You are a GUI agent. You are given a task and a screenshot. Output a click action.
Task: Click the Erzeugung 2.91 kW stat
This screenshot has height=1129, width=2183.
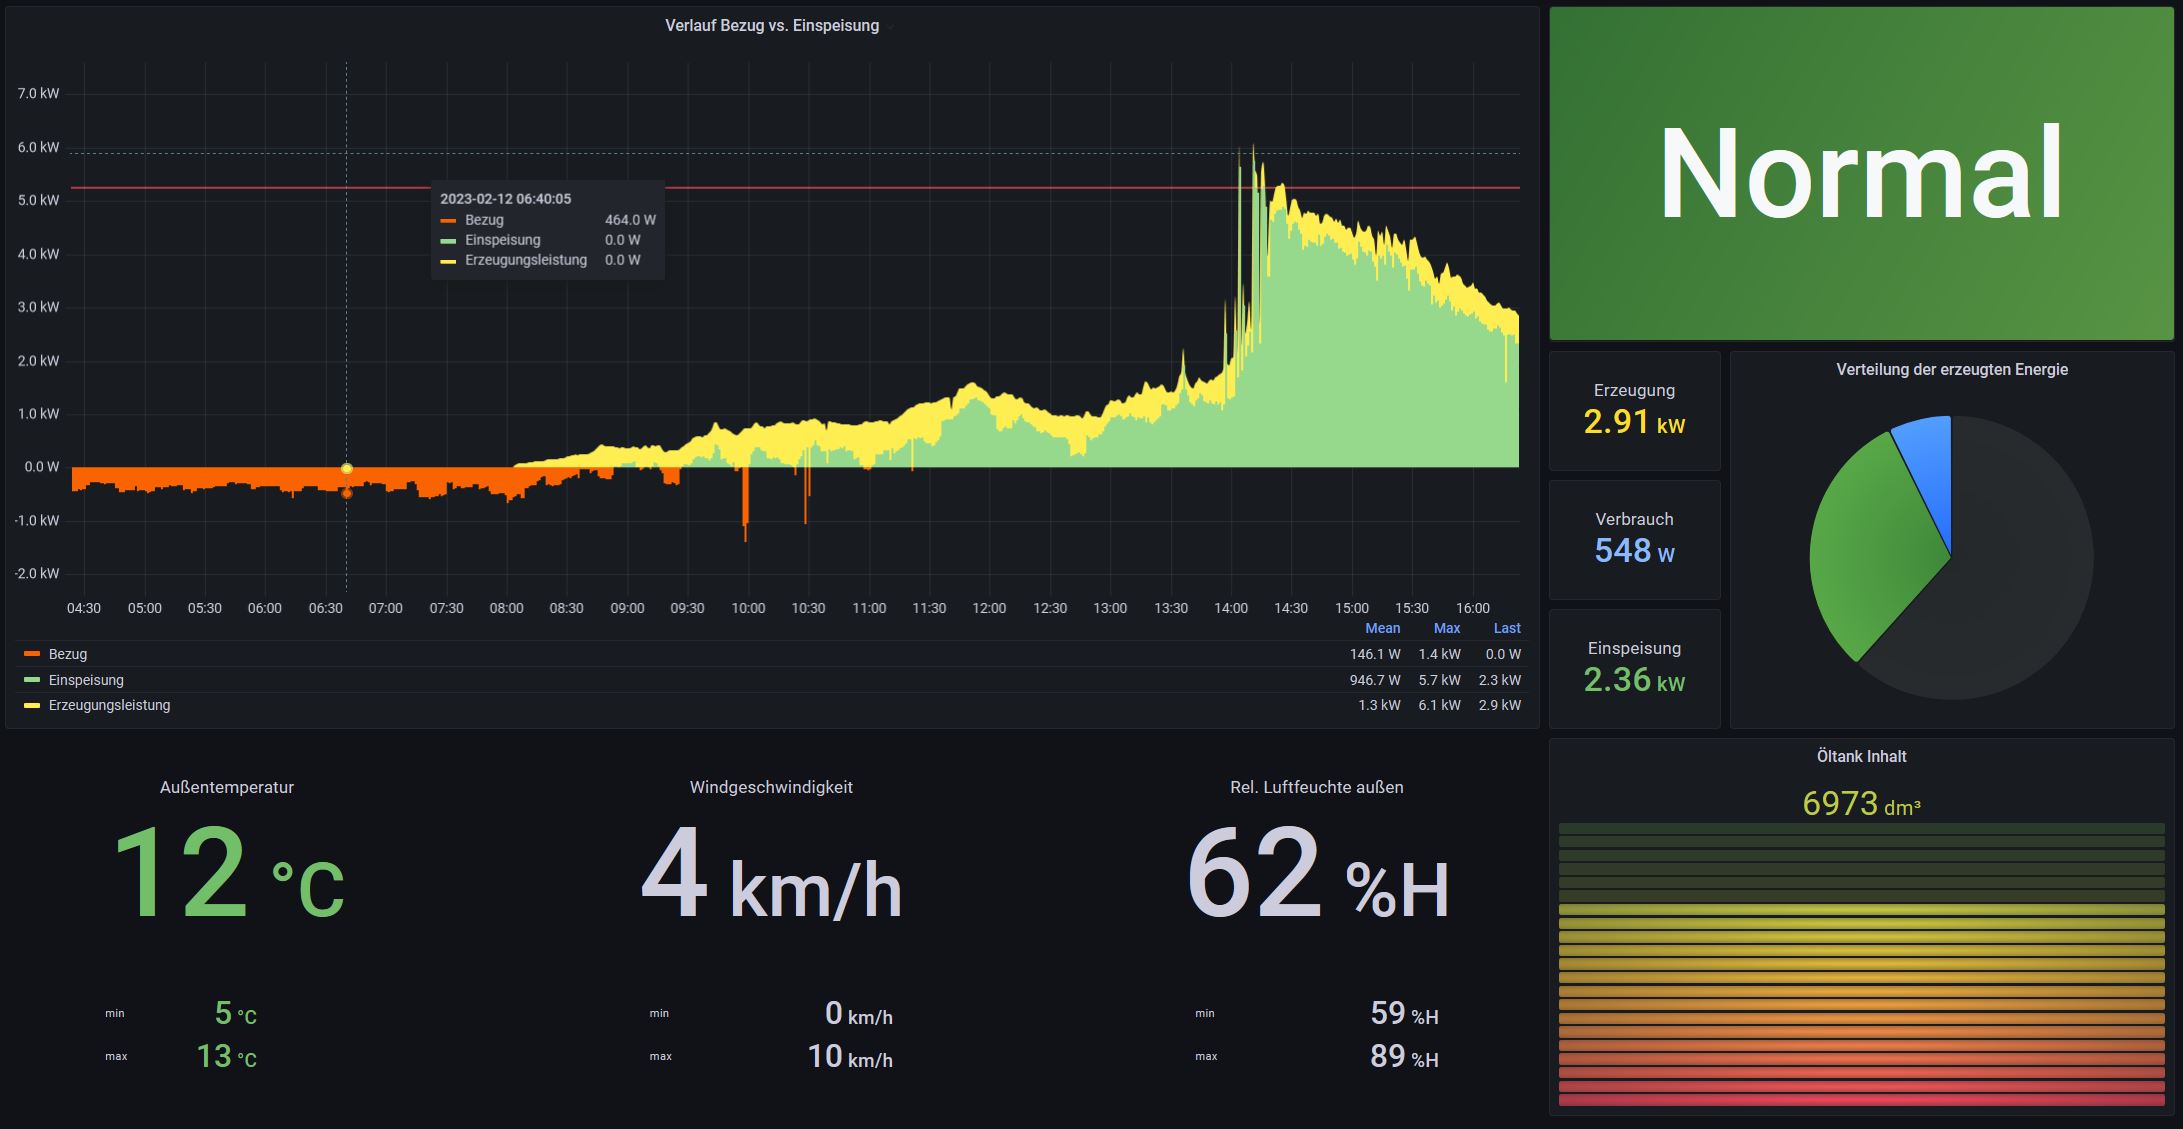coord(1634,411)
